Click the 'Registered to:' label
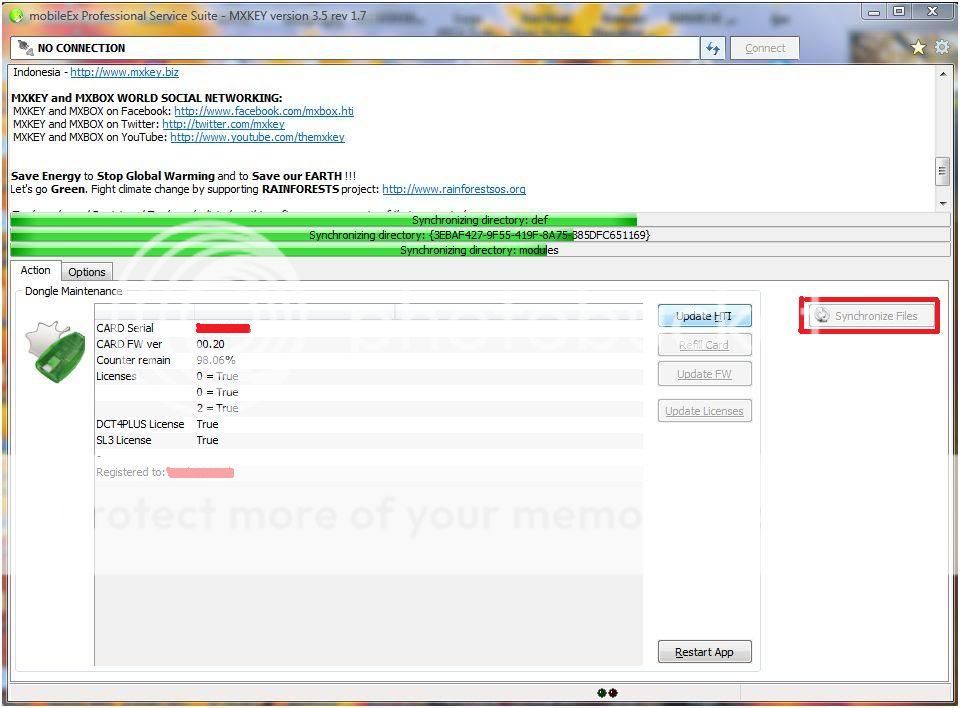This screenshot has width=960, height=708. point(130,472)
